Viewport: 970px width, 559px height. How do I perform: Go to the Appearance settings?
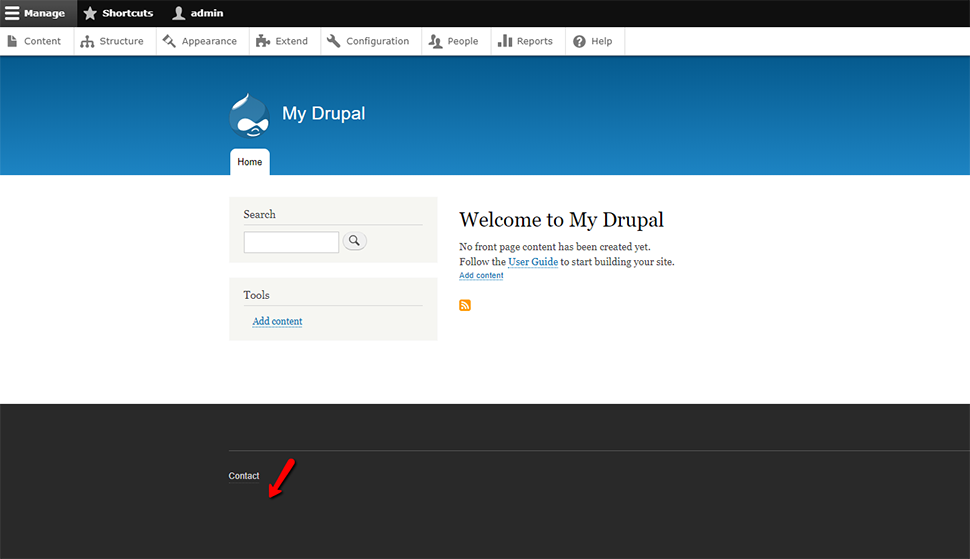pyautogui.click(x=200, y=41)
